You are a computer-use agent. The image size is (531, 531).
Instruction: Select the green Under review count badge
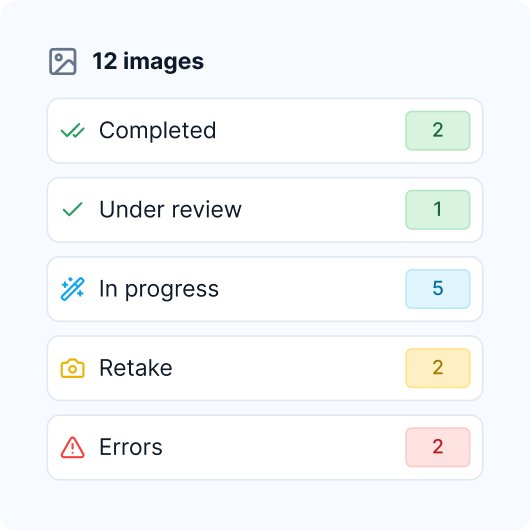(x=438, y=210)
